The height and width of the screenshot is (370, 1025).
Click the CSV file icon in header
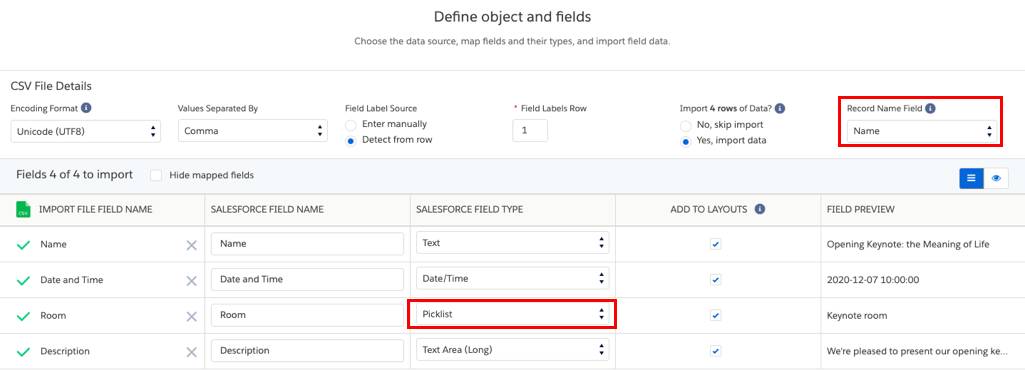coord(24,209)
